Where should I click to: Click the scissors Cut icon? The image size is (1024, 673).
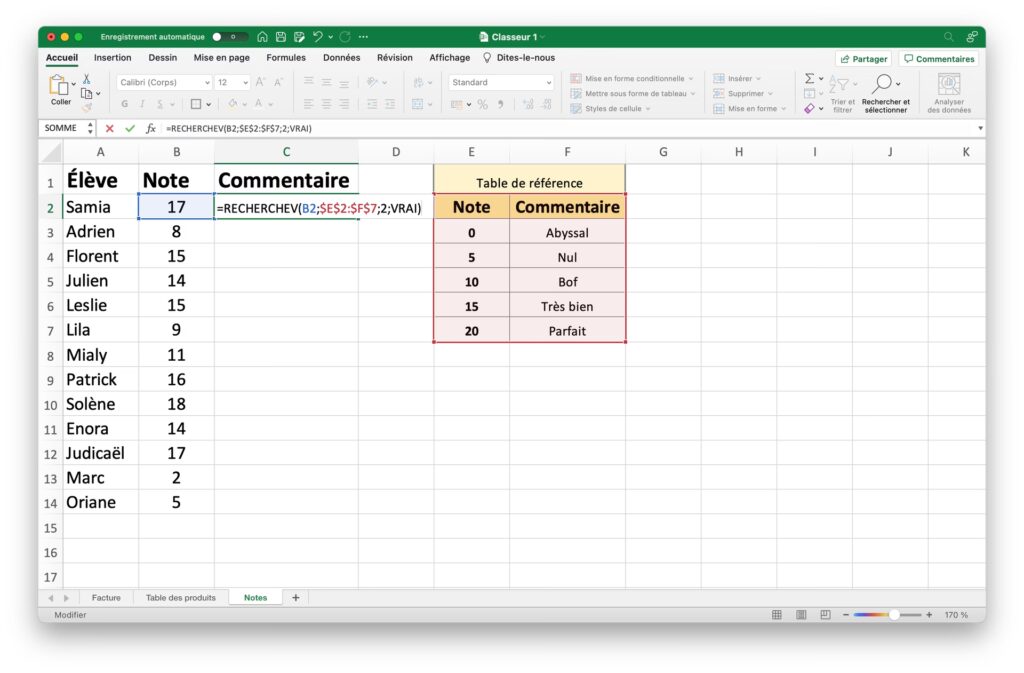point(87,79)
